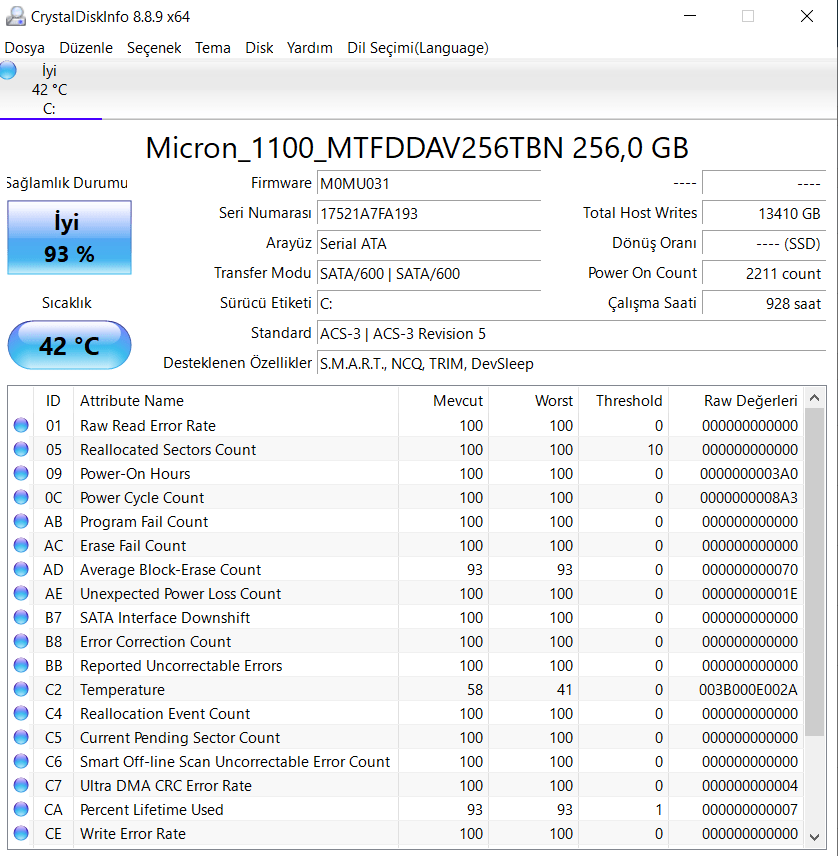Click the Transfer Modu field SATA/600
The width and height of the screenshot is (838, 856).
pos(429,274)
